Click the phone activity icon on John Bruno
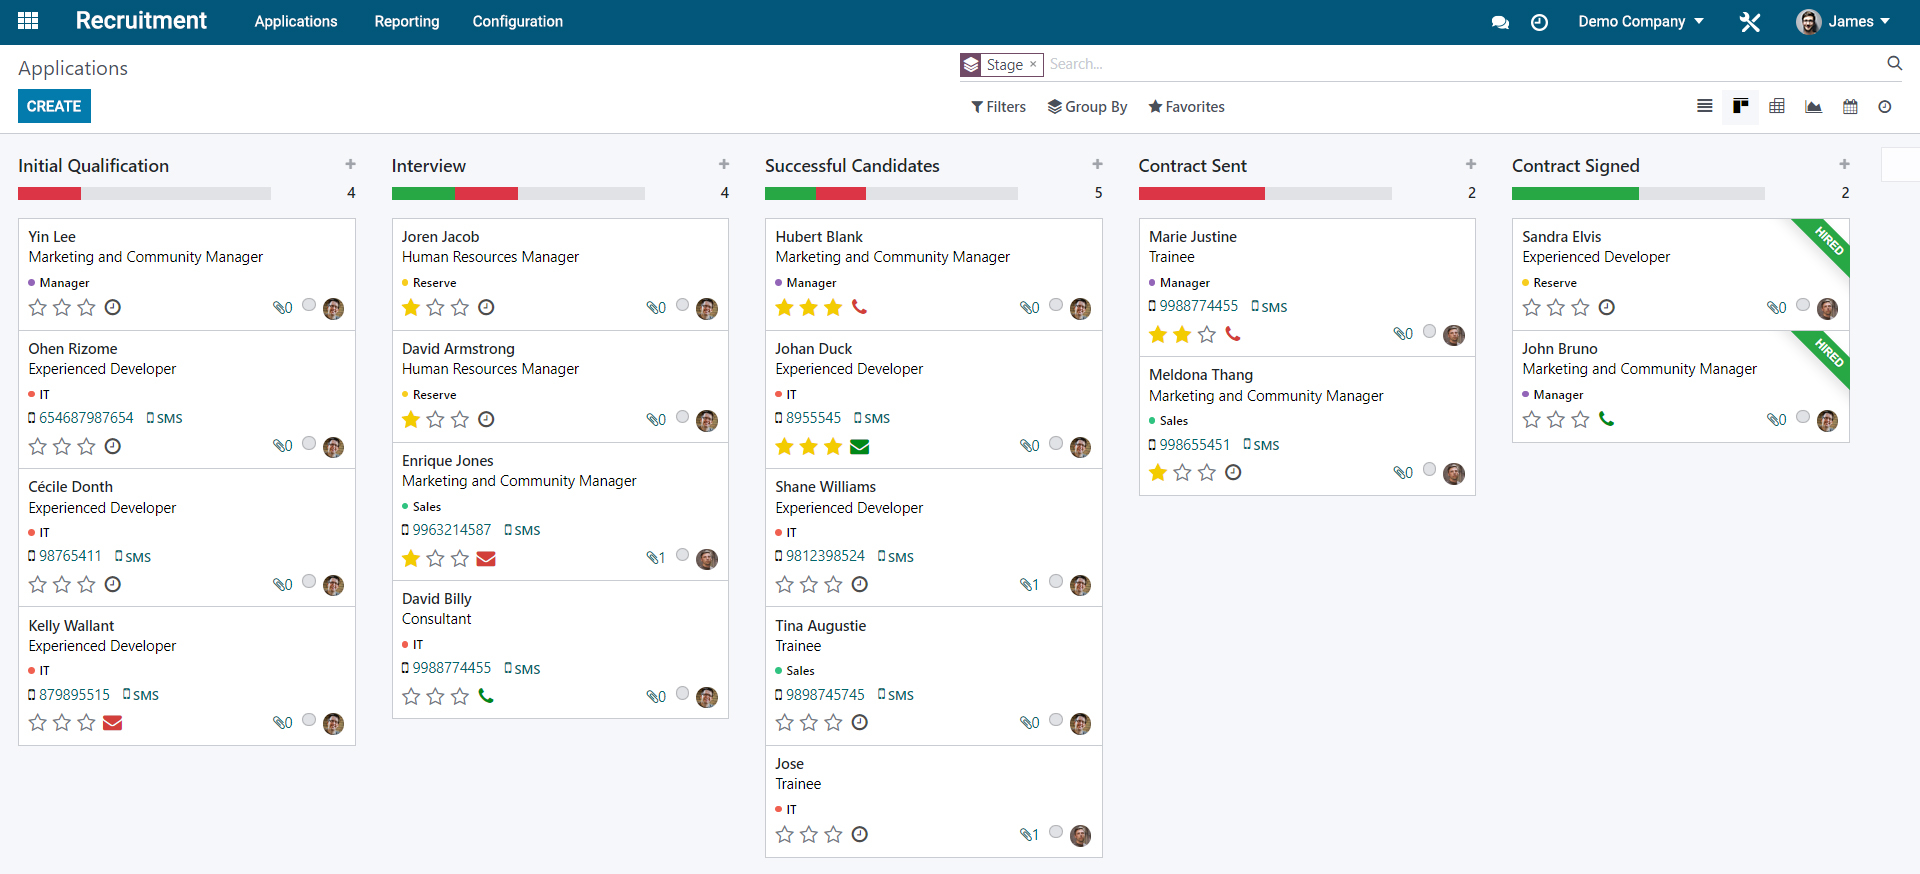The image size is (1920, 874). point(1606,419)
